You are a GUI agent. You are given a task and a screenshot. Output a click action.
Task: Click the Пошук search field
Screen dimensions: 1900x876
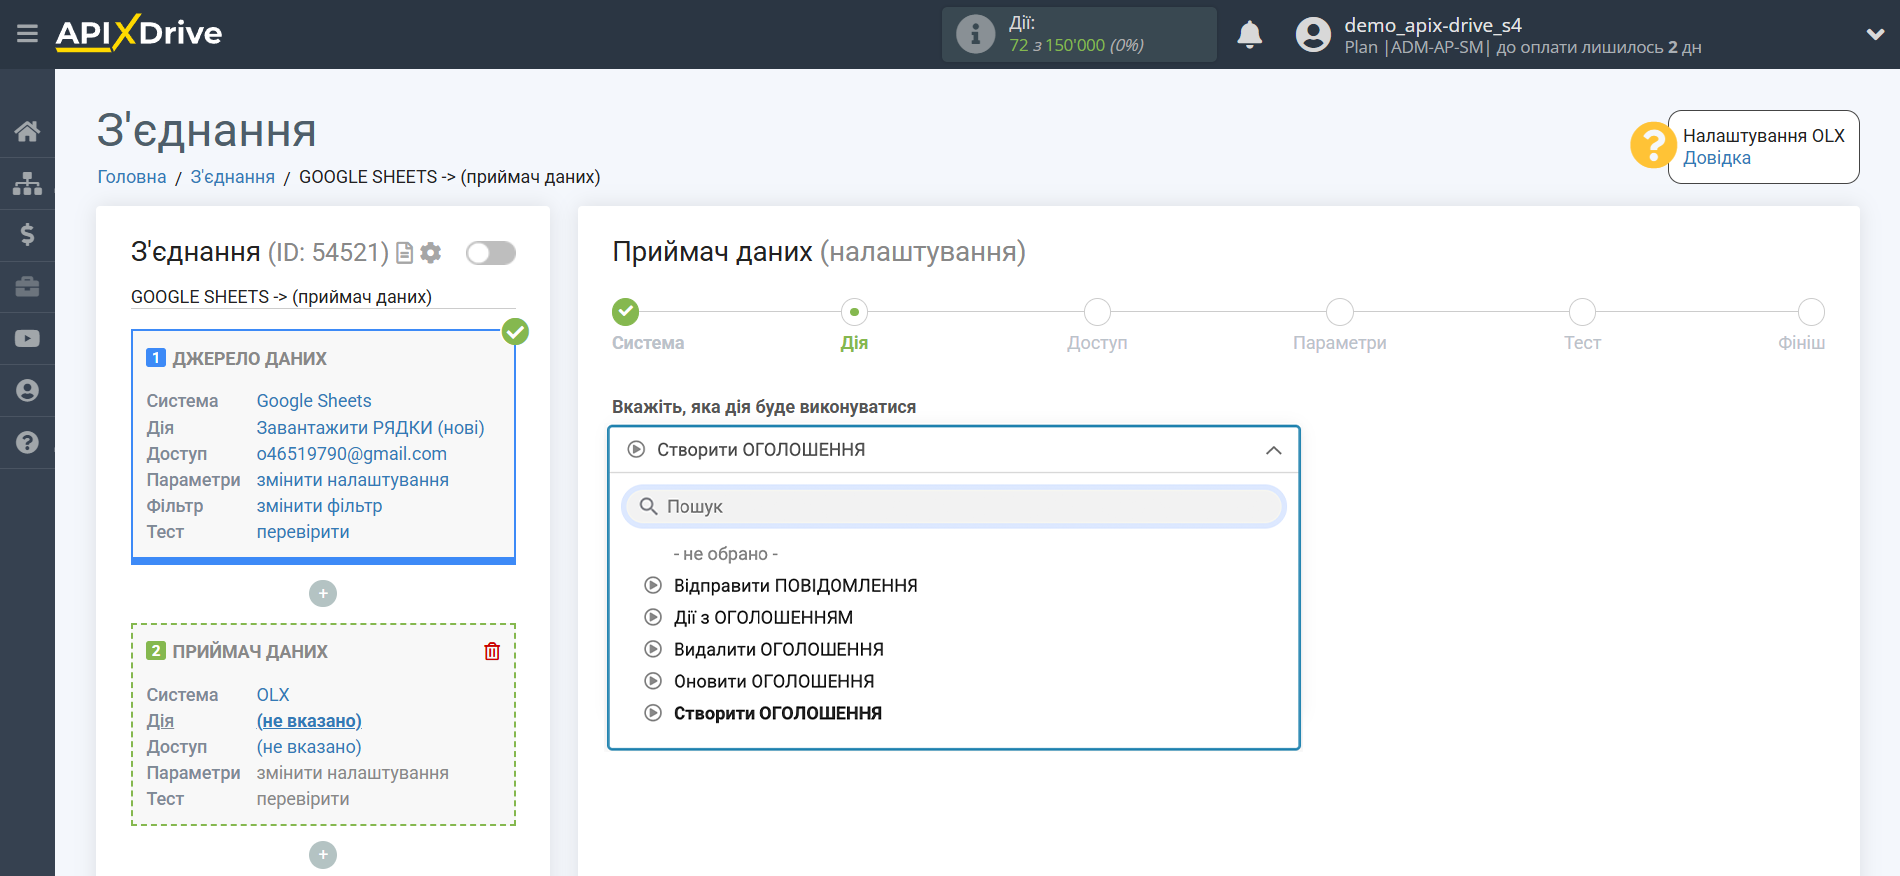[954, 507]
